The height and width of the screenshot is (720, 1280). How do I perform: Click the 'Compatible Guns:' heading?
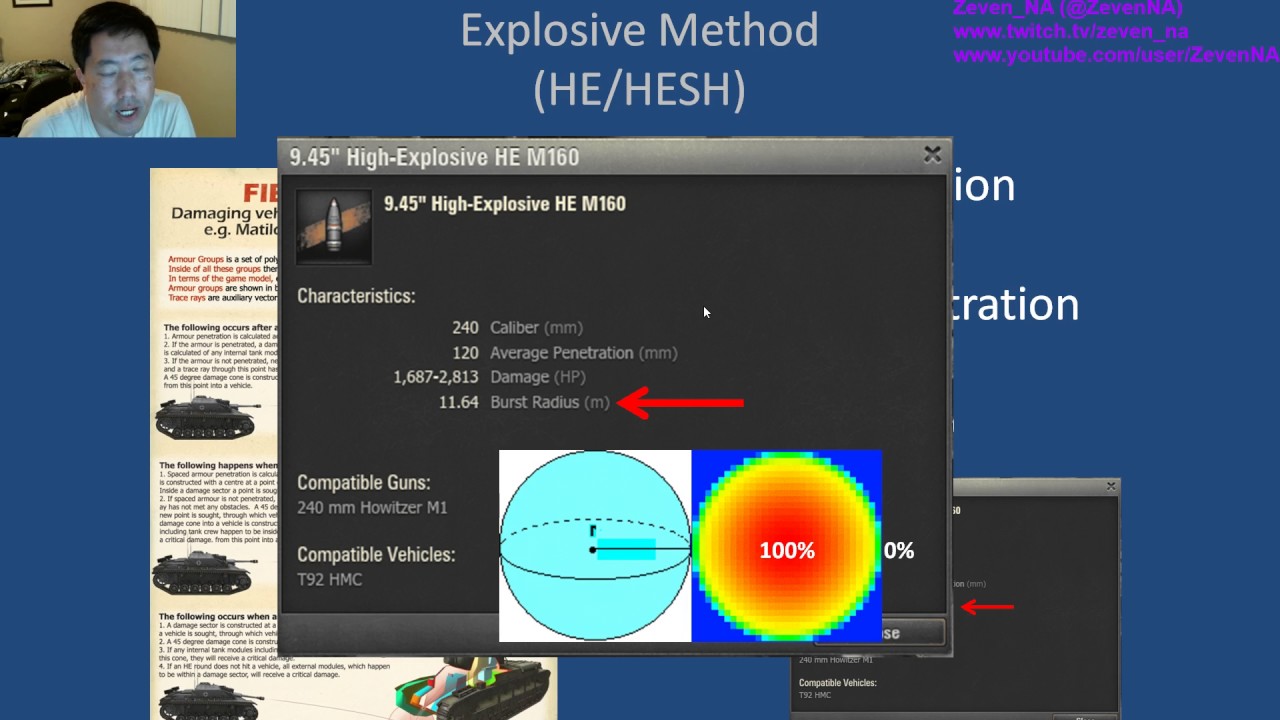(x=364, y=482)
